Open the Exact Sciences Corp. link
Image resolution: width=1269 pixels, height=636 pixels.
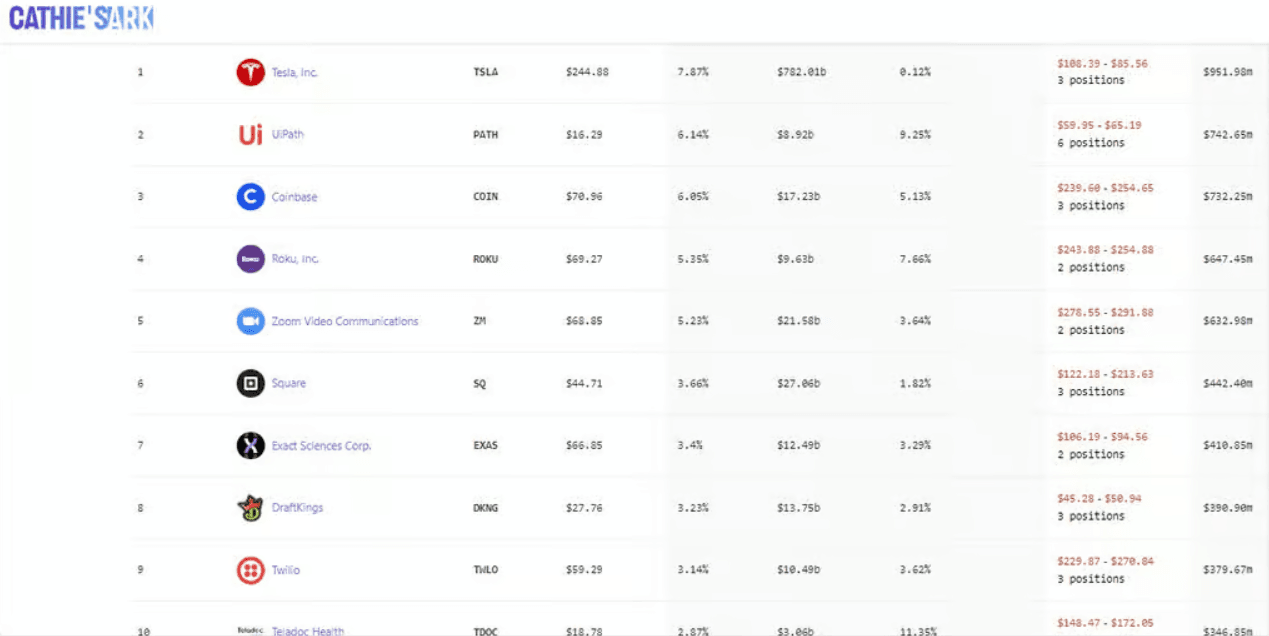(x=321, y=446)
